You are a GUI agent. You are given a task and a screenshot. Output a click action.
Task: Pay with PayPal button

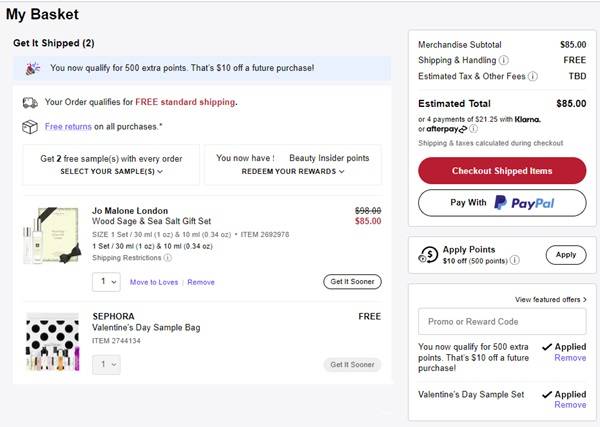[x=502, y=203]
